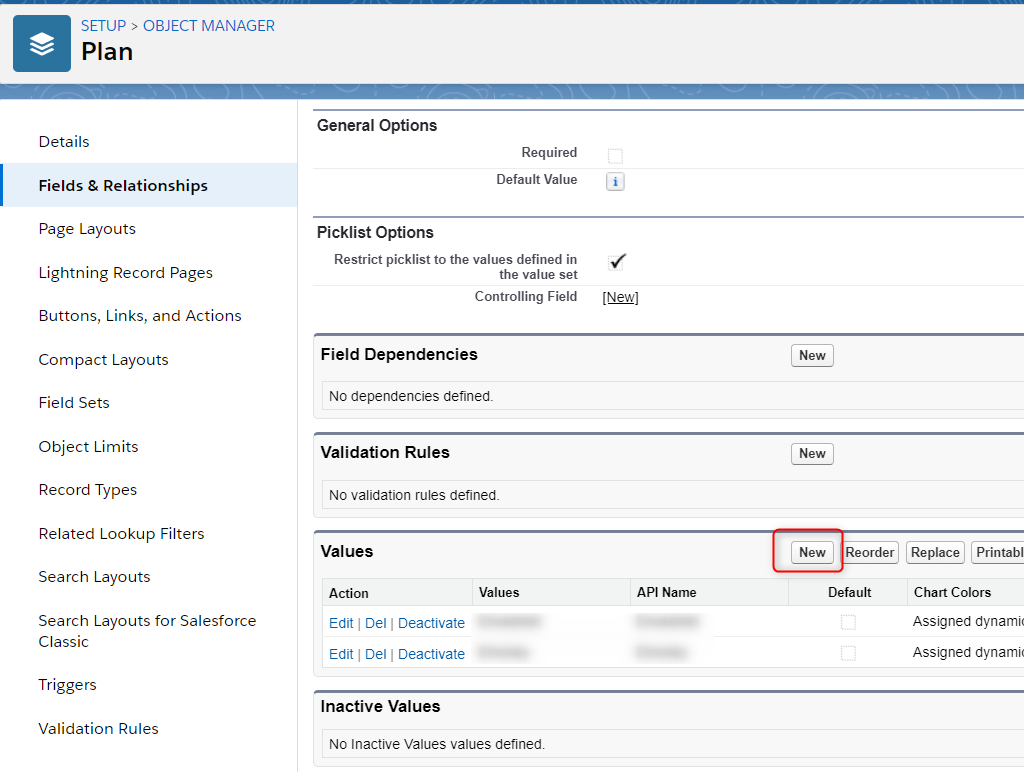Open Object Limits section

(89, 447)
